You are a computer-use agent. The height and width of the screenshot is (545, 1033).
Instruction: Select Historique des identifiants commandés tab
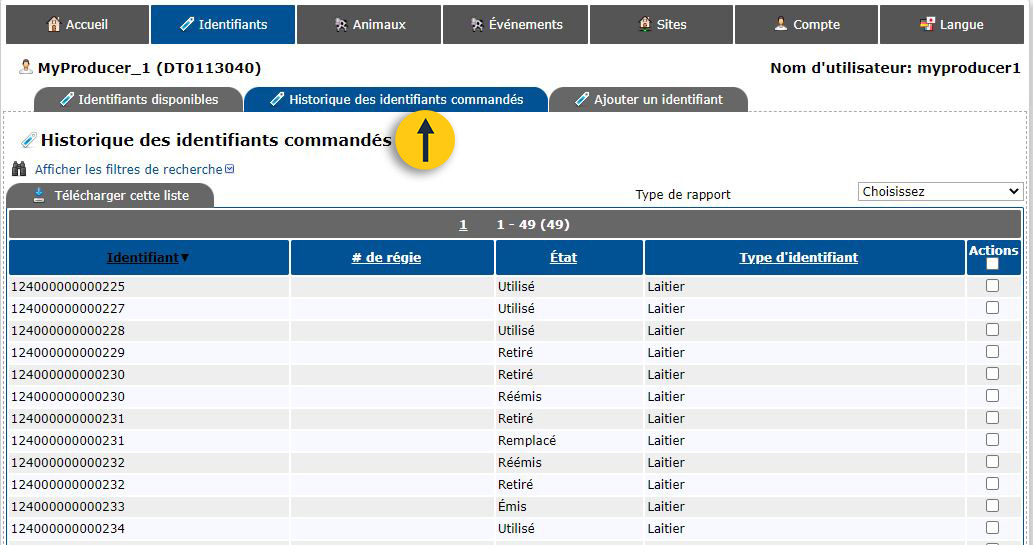(396, 100)
